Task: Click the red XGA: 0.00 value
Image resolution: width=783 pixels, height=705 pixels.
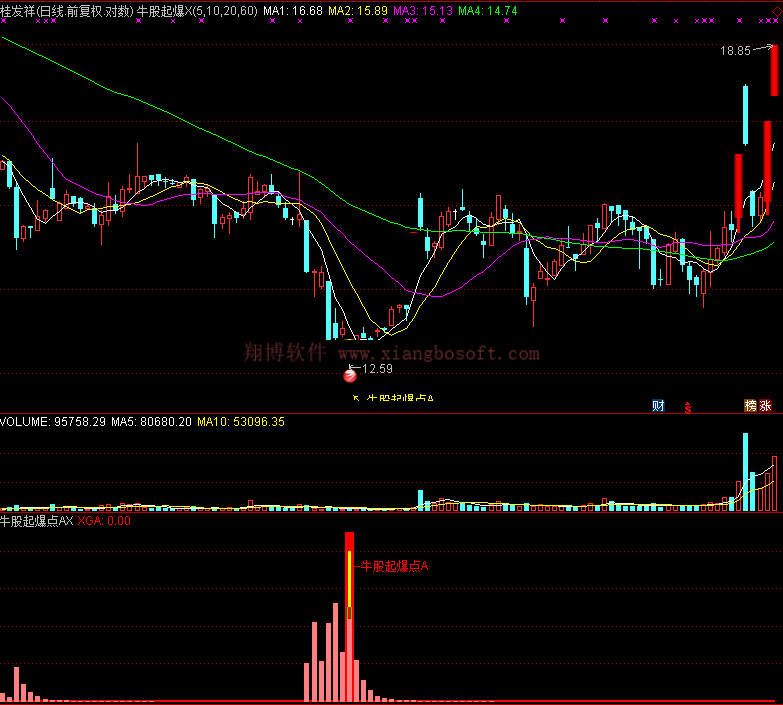Action: [x=104, y=521]
